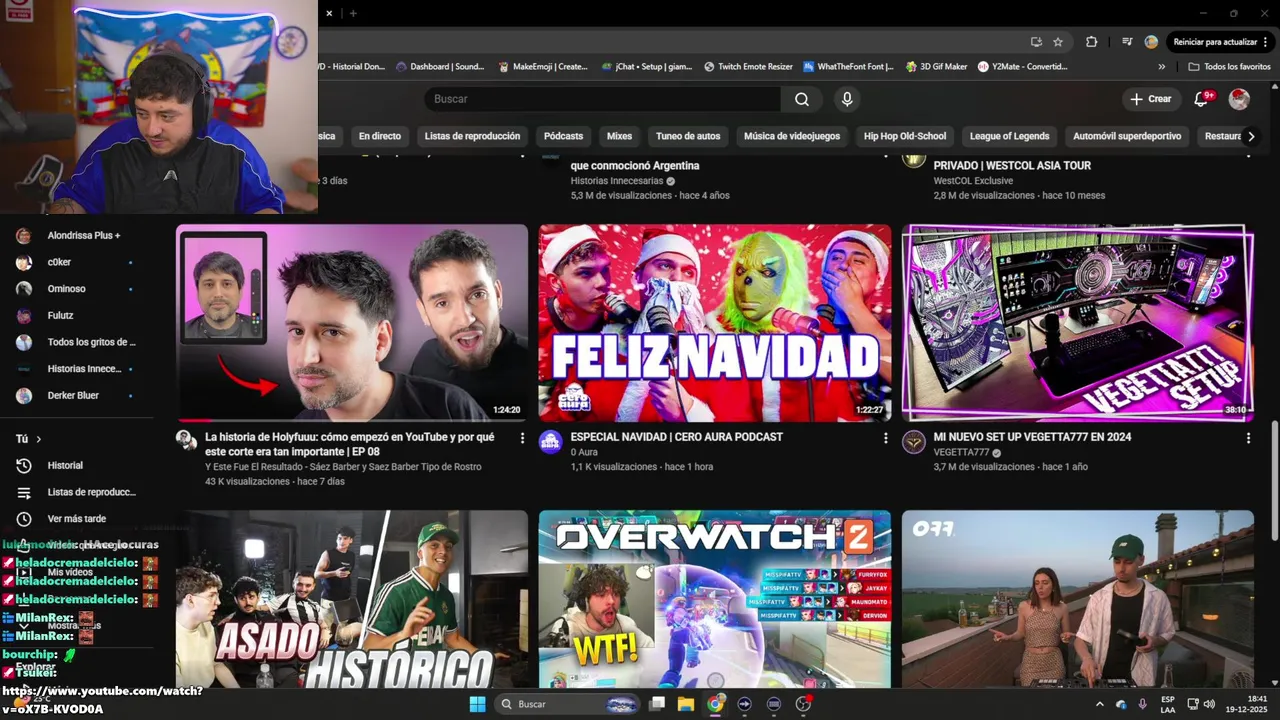
Task: Expand the Tú section chevron
Action: coord(39,439)
